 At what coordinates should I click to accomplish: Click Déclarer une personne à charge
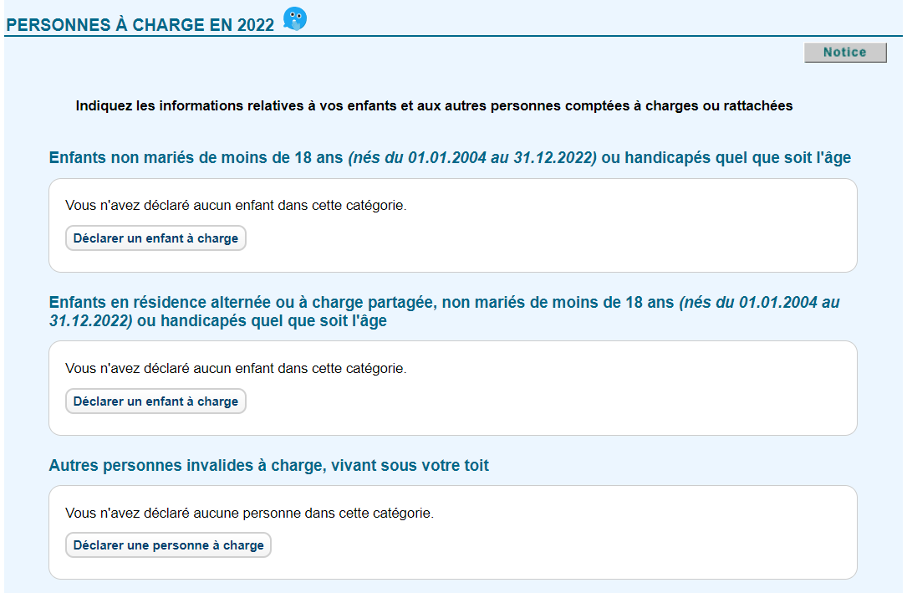pos(169,545)
